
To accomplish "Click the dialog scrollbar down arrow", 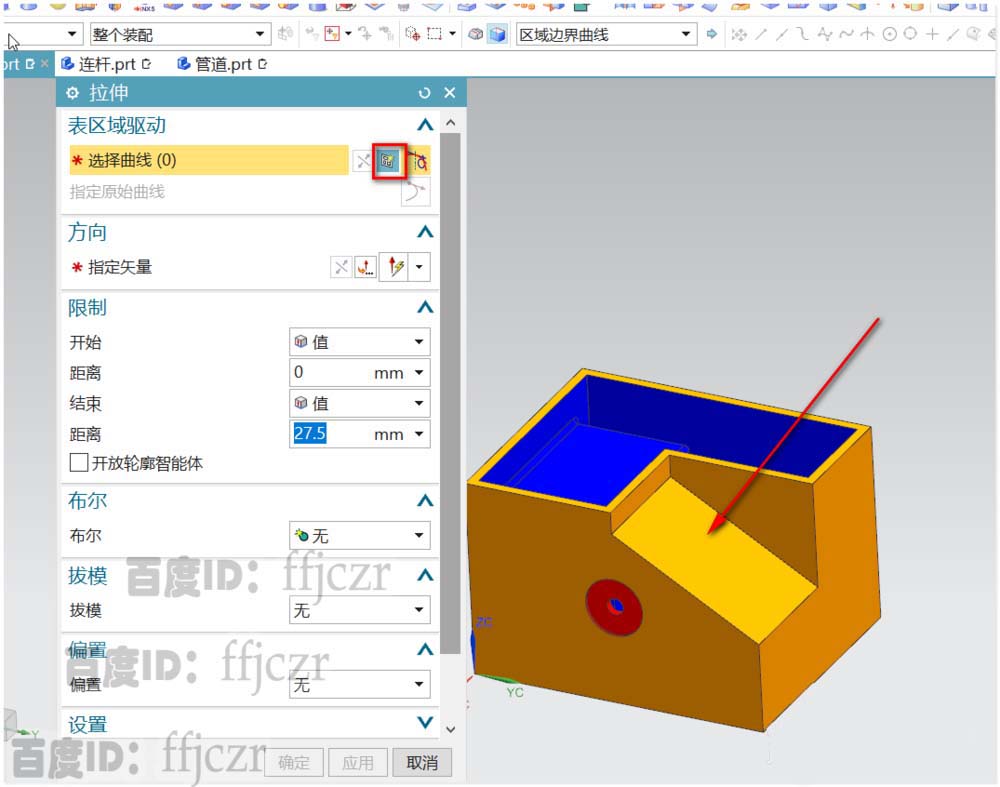I will pos(450,729).
